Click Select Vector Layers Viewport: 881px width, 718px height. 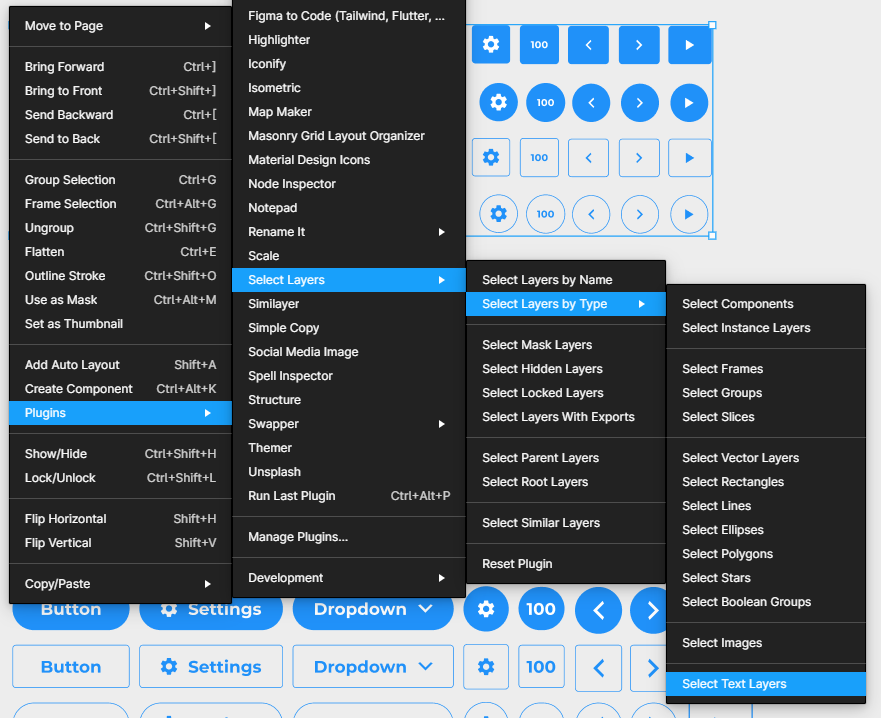pyautogui.click(x=766, y=458)
